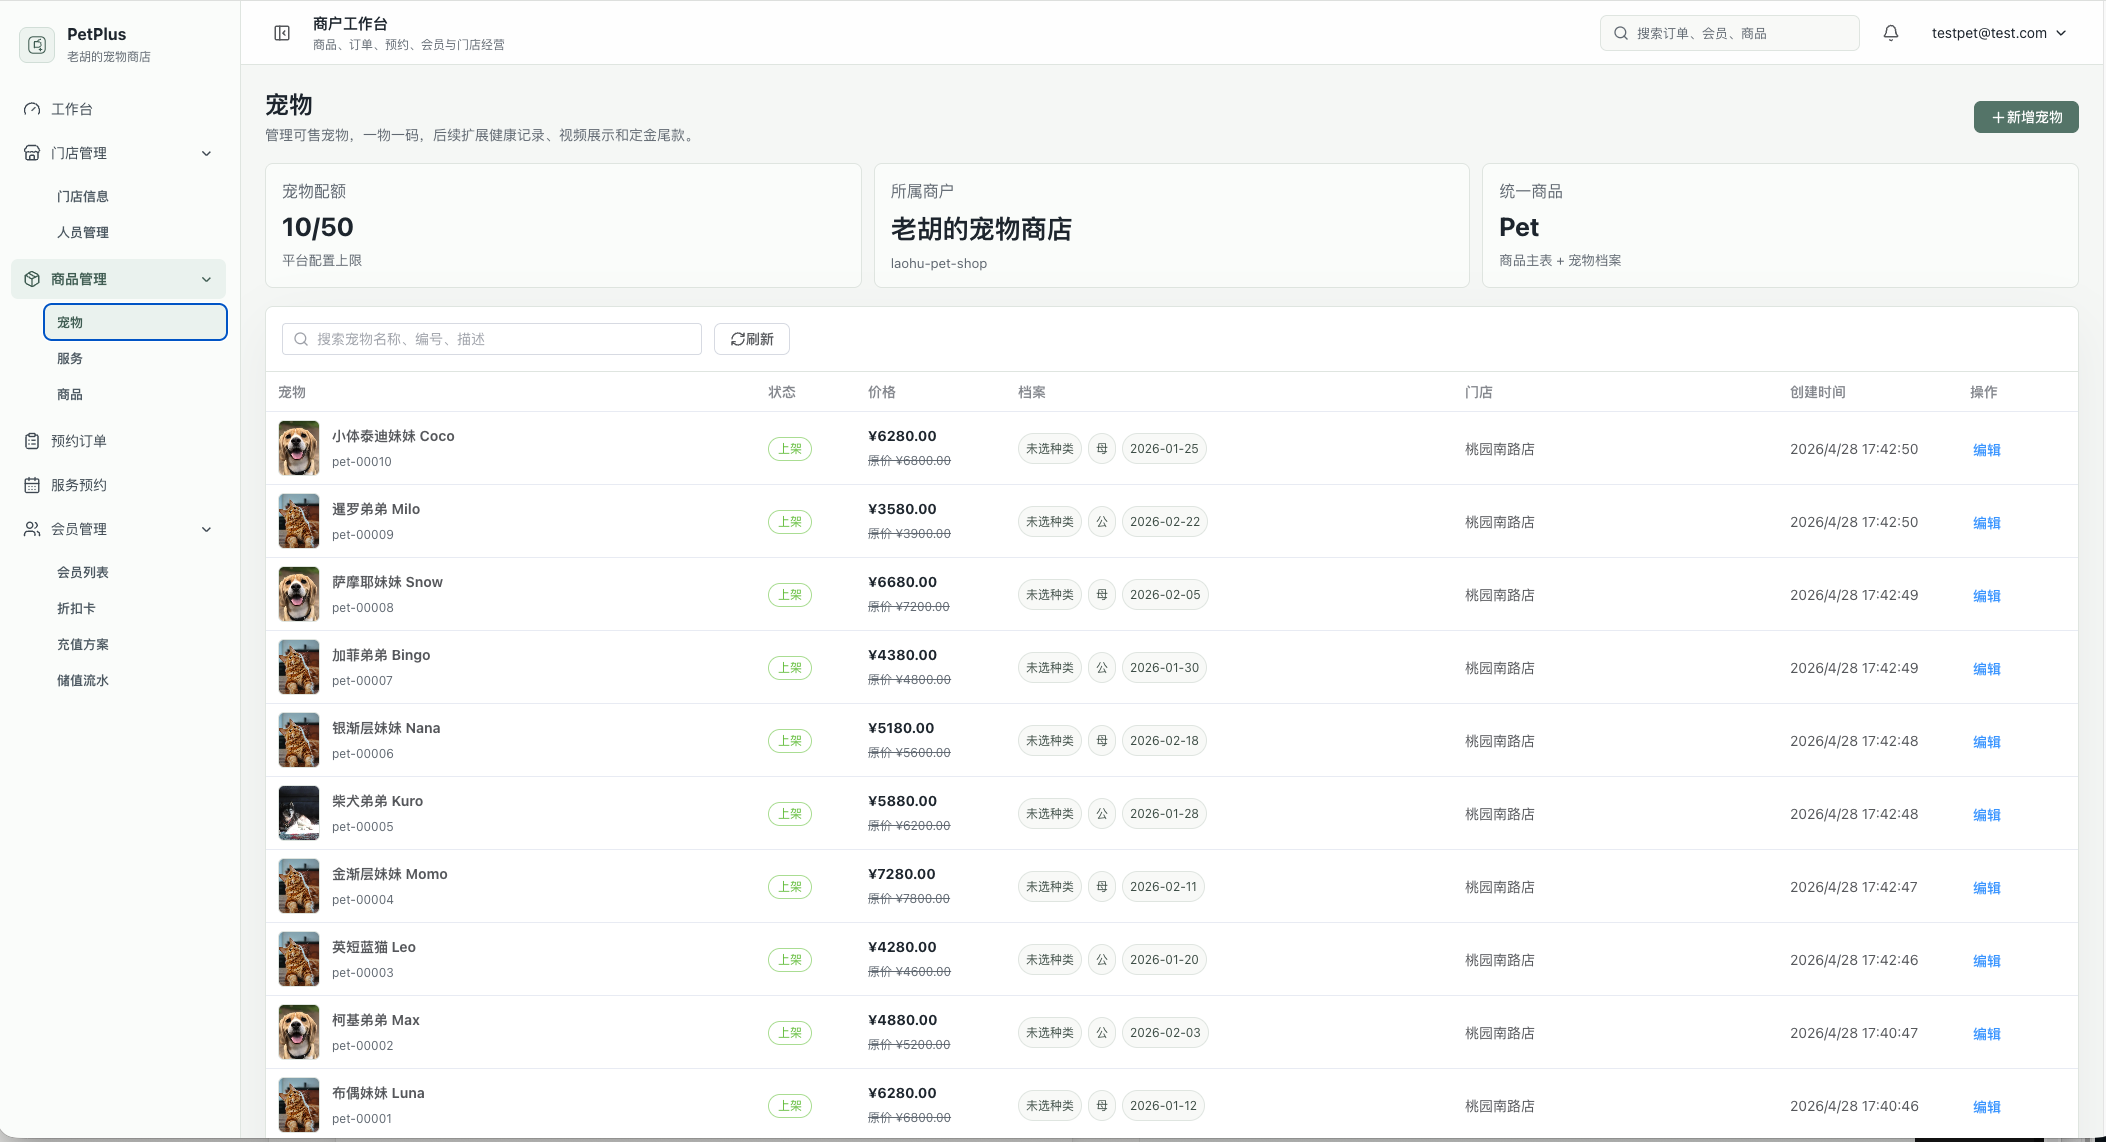Click Coco's pet thumbnail photo
This screenshot has height=1142, width=2106.
pyautogui.click(x=299, y=448)
